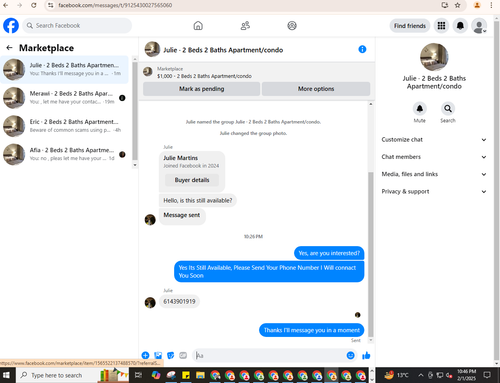Attach a photo using image icon
Viewport: 500px width, 383px height.
[158, 355]
